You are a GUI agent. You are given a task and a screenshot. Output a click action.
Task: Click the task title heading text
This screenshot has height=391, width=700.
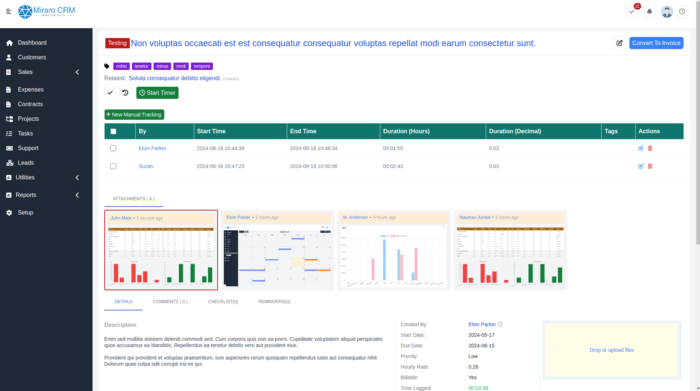click(x=333, y=43)
